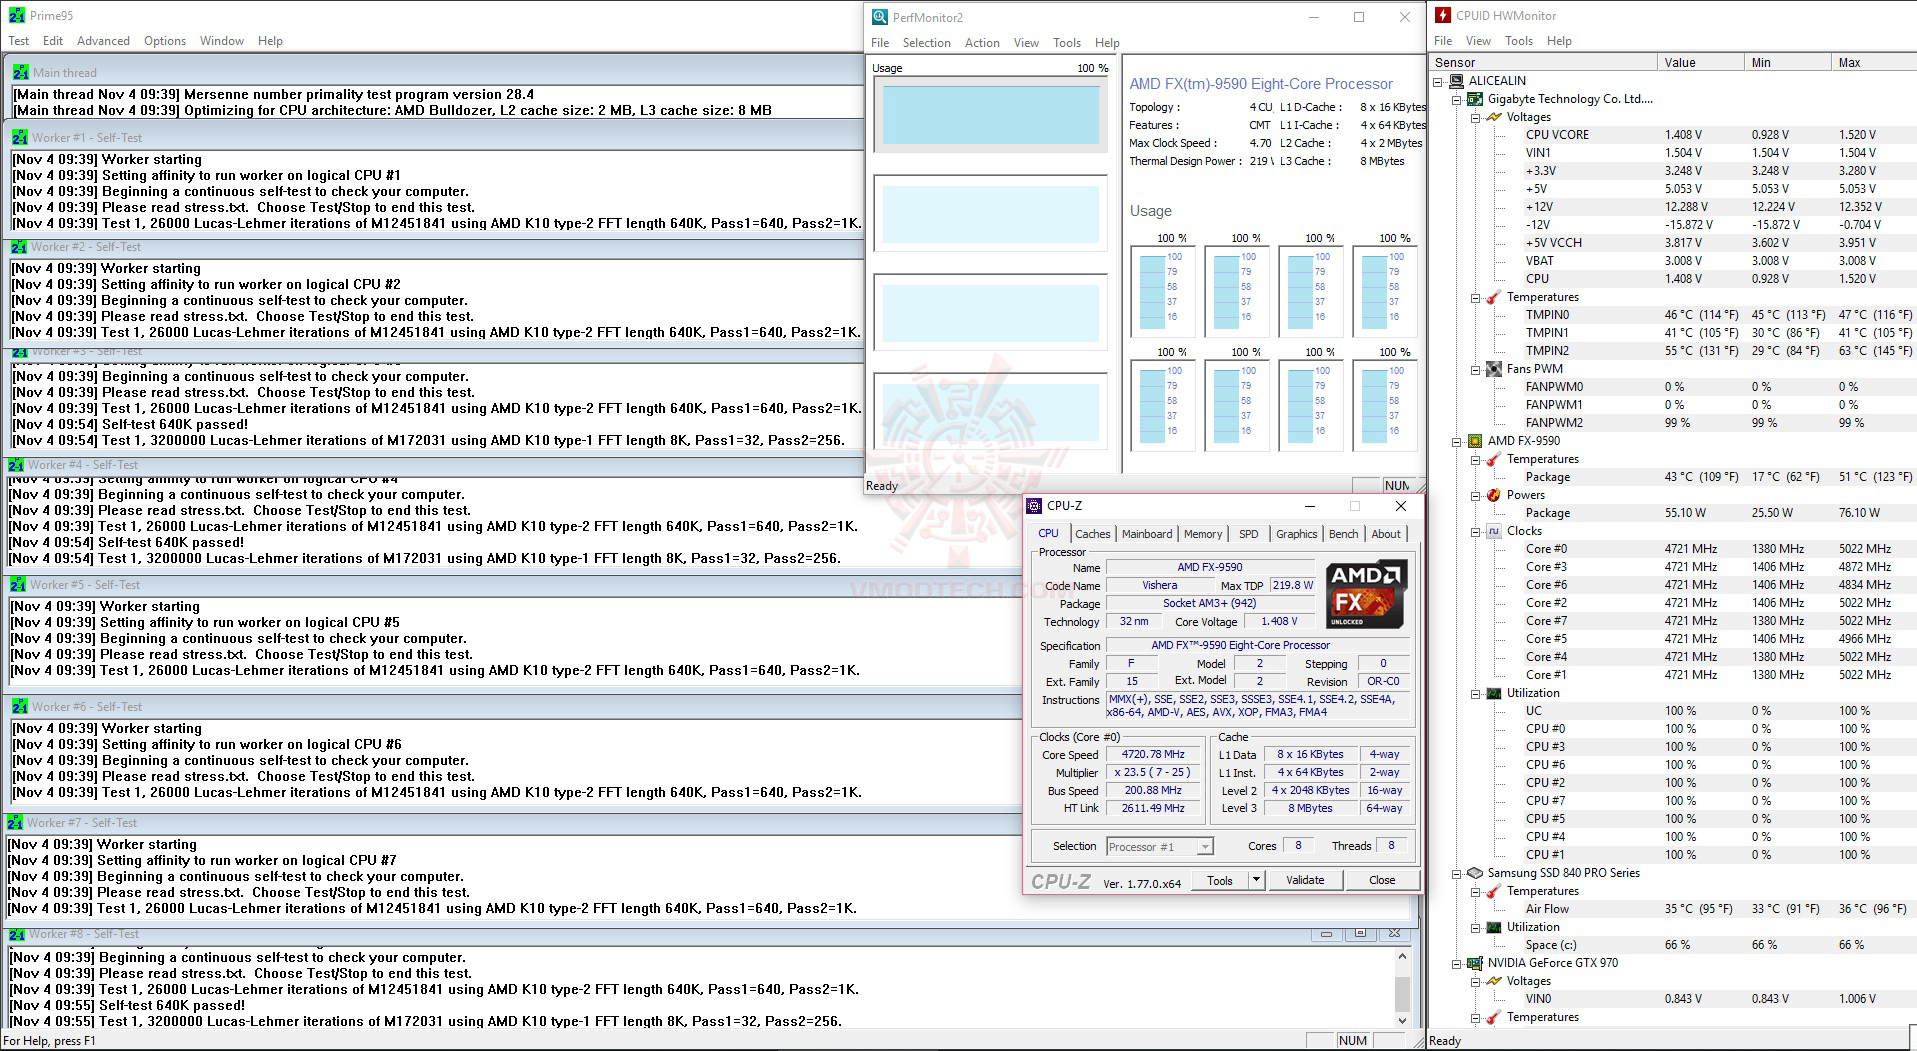This screenshot has width=1917, height=1051.
Task: Switch to the Memory tab in CPU-Z
Action: pyautogui.click(x=1203, y=533)
